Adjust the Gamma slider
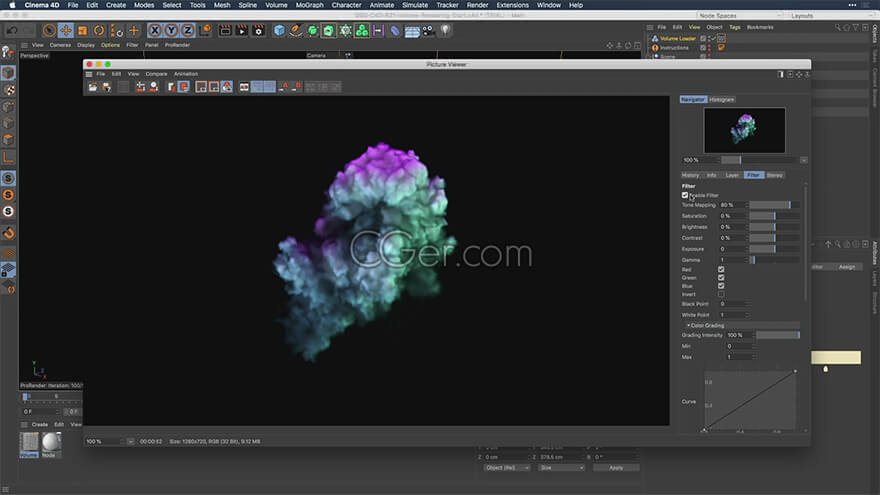 pyautogui.click(x=774, y=260)
